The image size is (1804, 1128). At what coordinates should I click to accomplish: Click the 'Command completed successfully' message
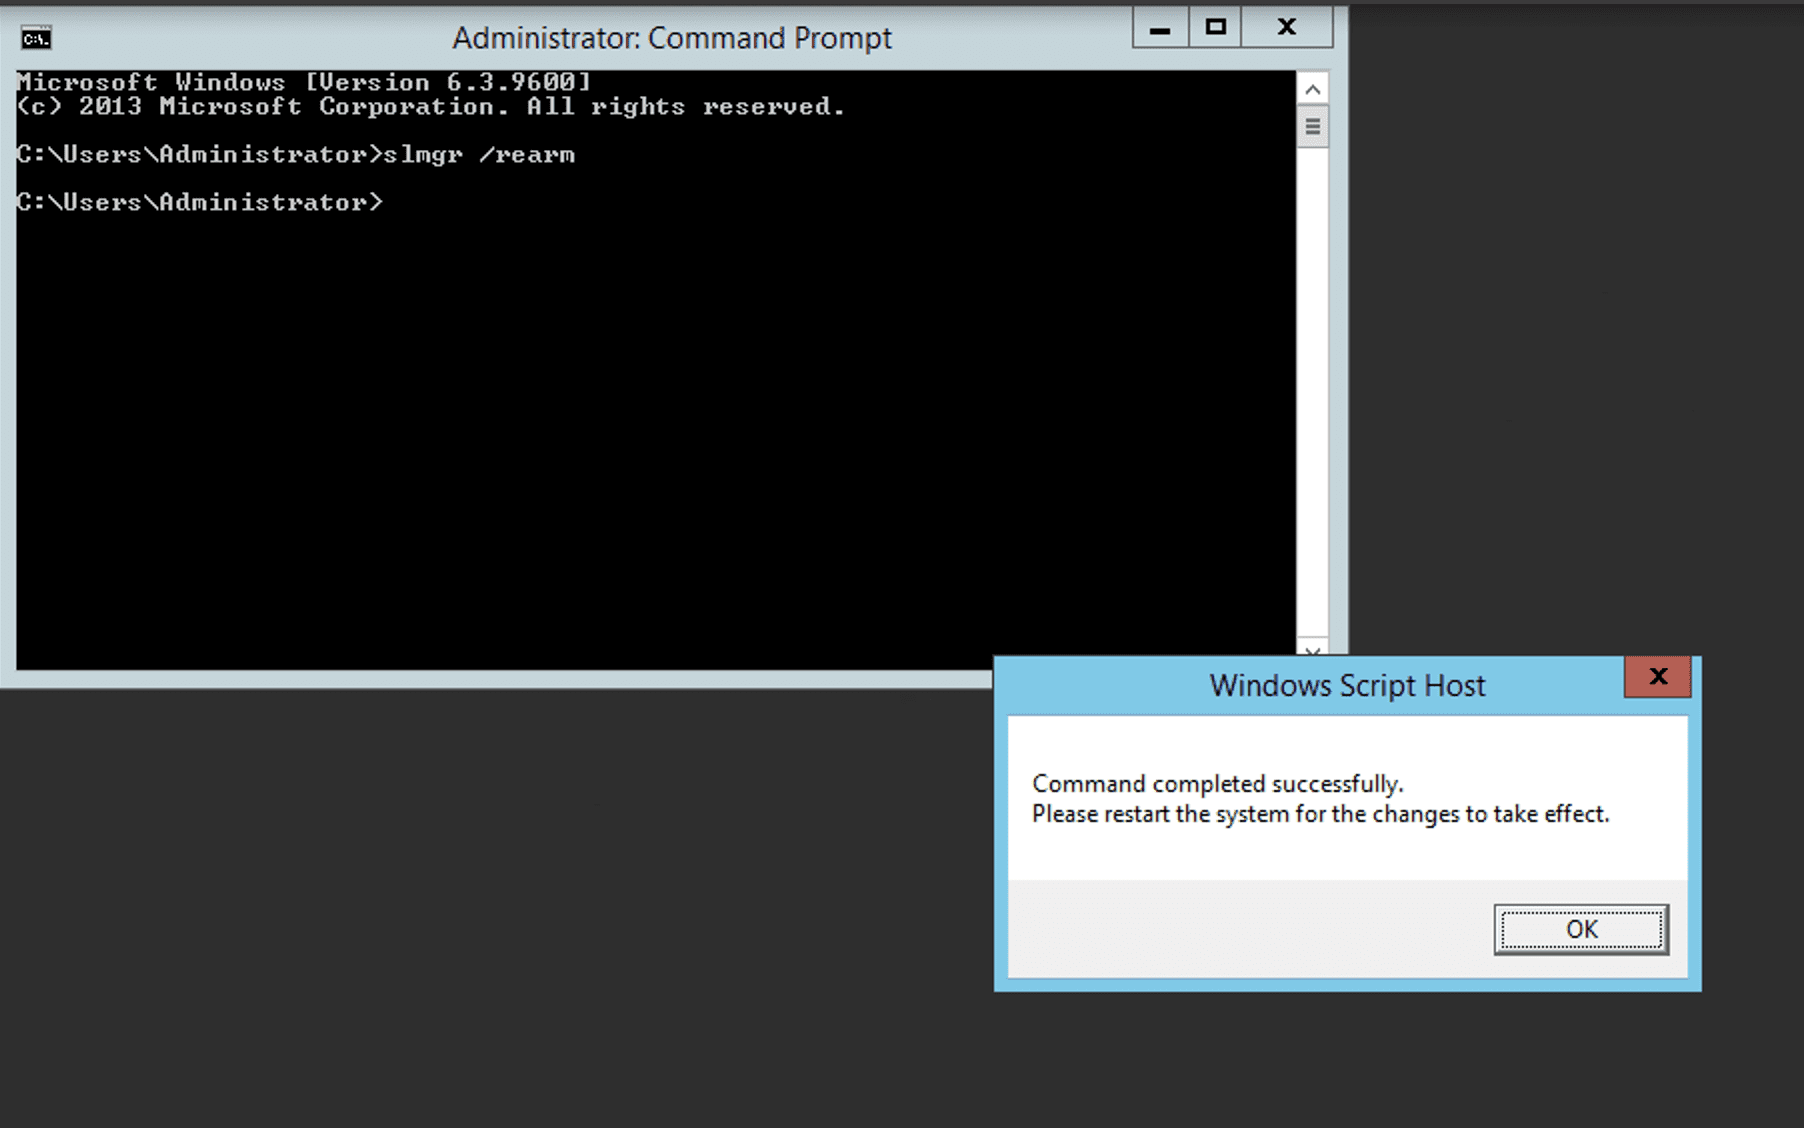[x=1217, y=784]
